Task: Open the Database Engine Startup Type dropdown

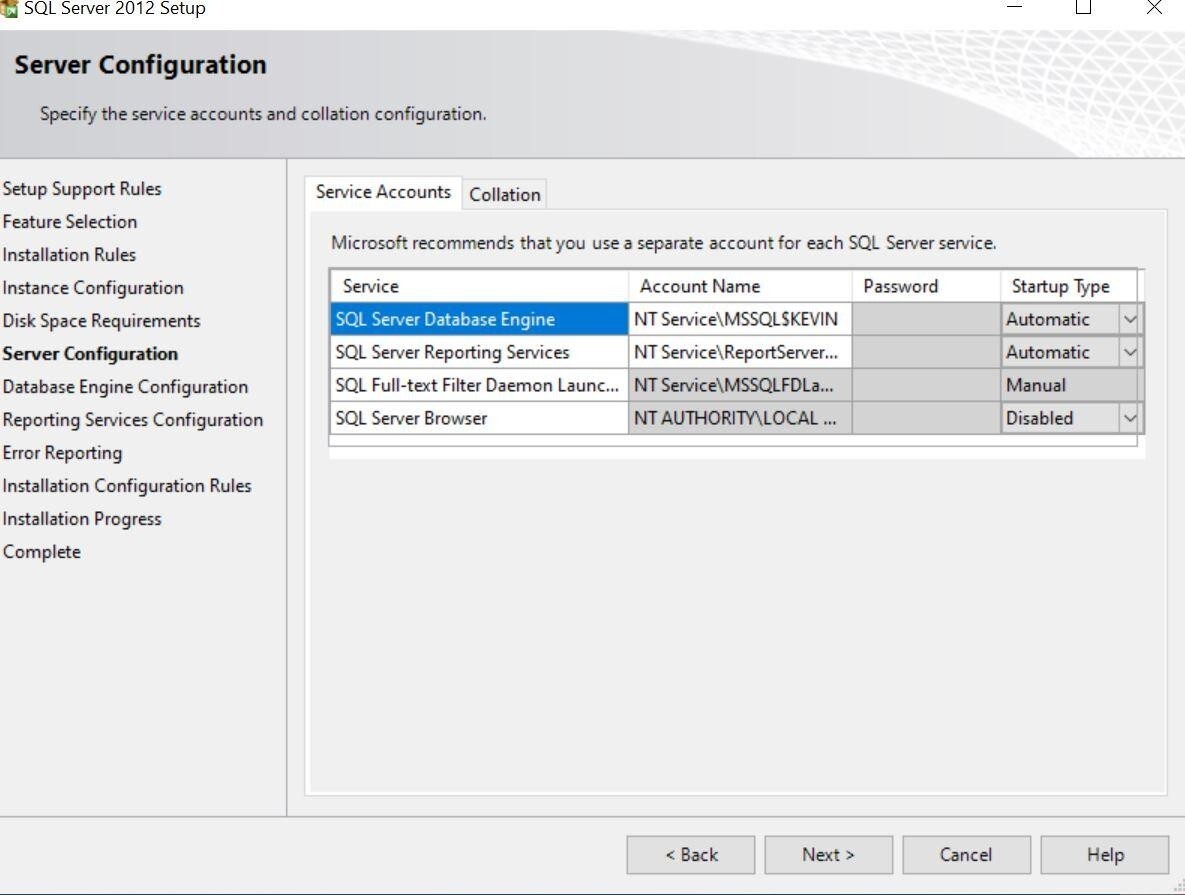Action: [x=1129, y=318]
